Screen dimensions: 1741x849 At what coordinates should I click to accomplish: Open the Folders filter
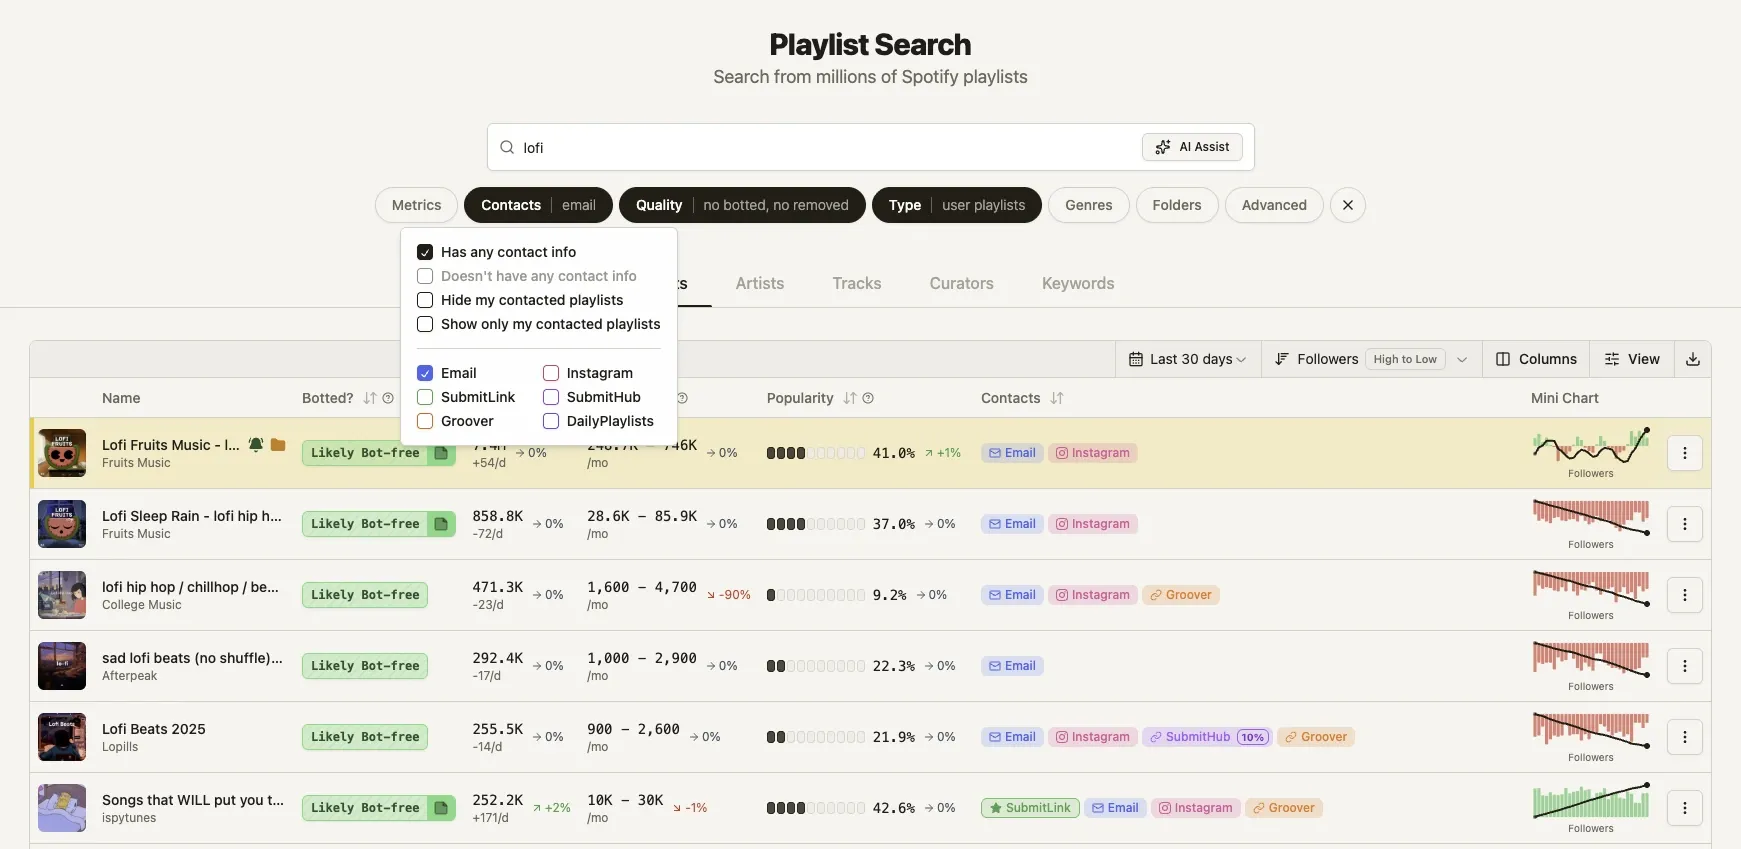(1176, 205)
